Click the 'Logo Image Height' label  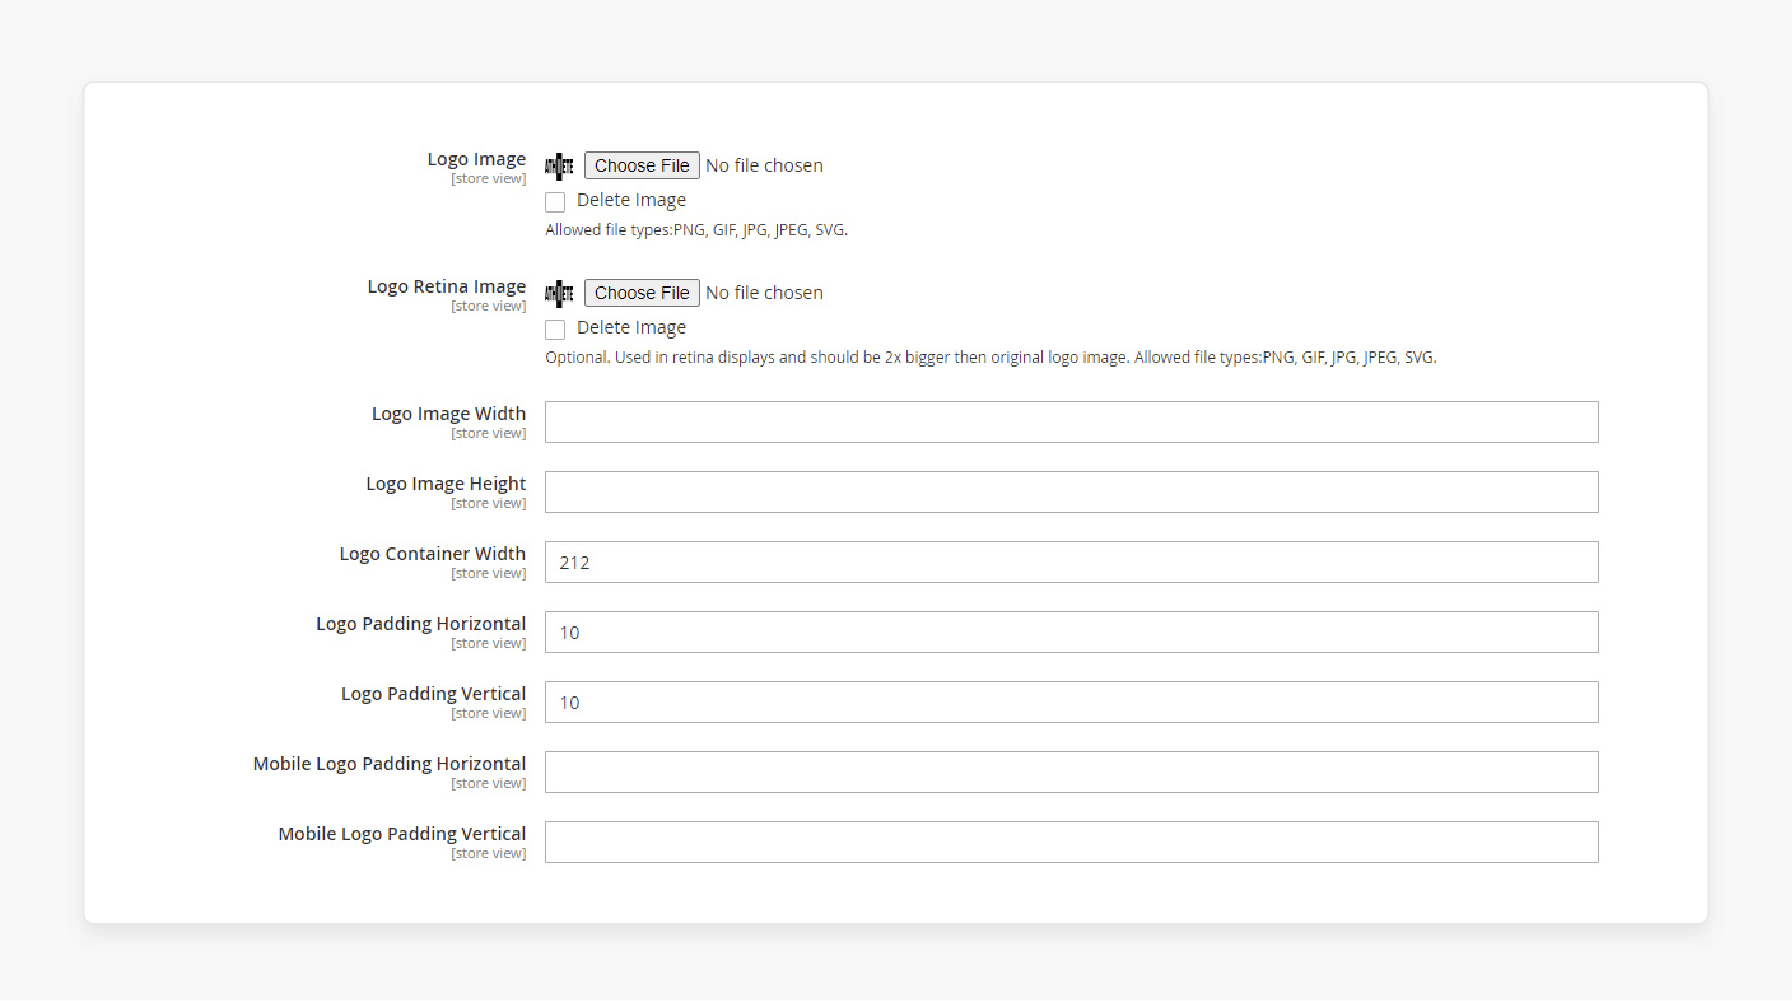coord(445,484)
